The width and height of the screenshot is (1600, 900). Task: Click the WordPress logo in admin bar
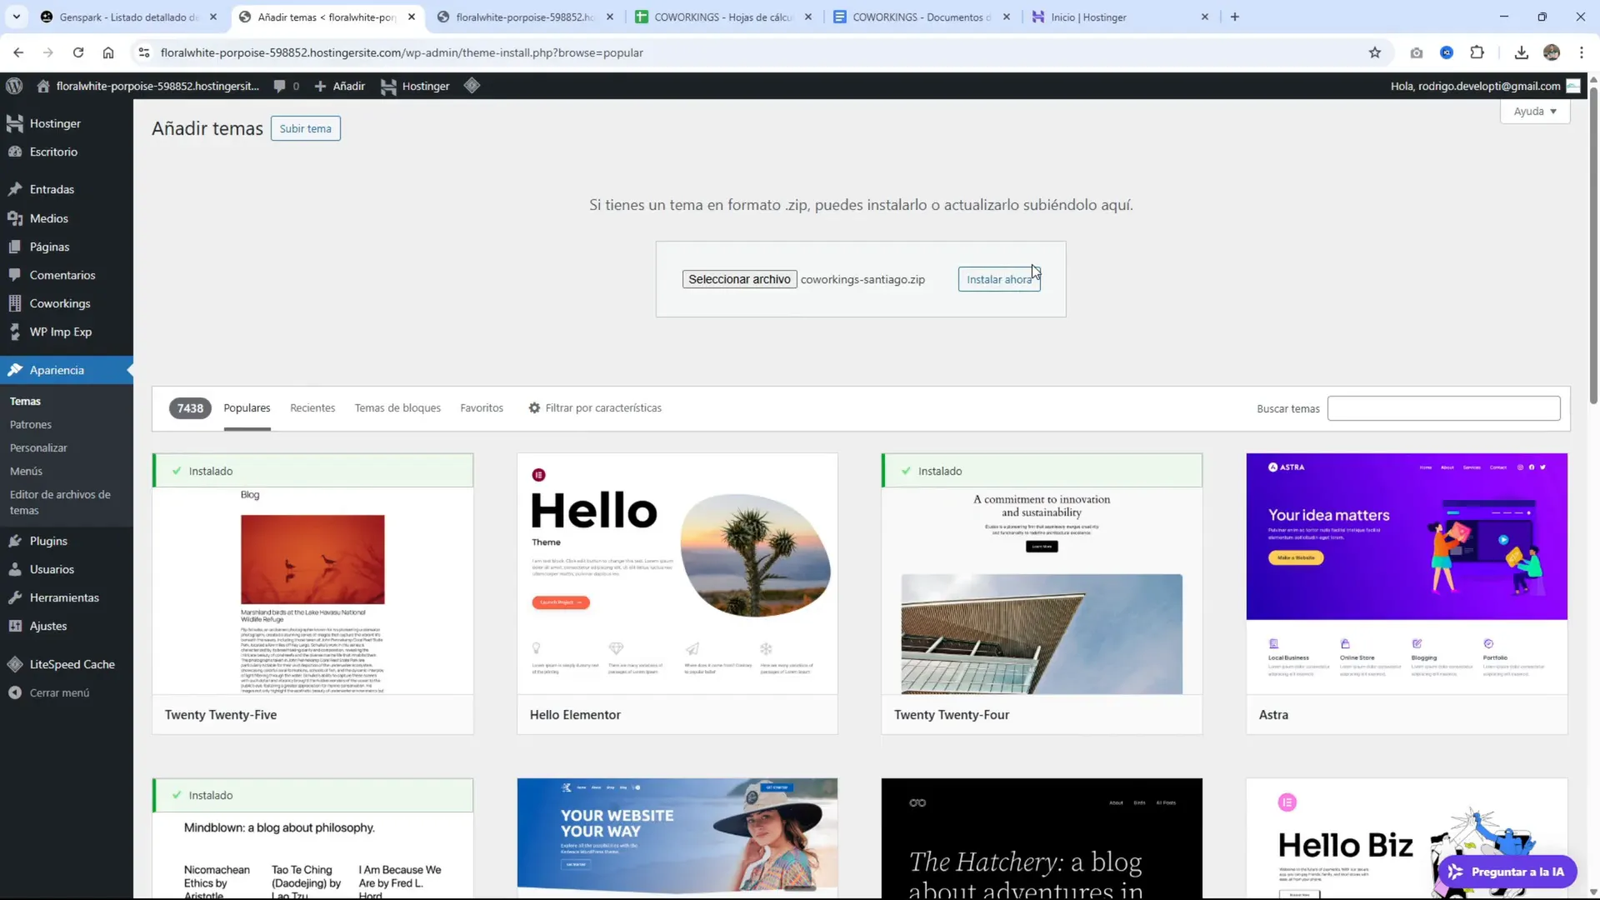pyautogui.click(x=14, y=86)
